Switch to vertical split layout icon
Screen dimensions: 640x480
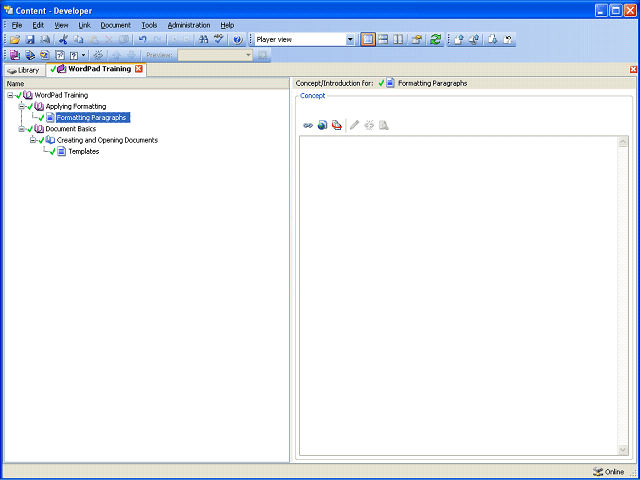point(398,40)
